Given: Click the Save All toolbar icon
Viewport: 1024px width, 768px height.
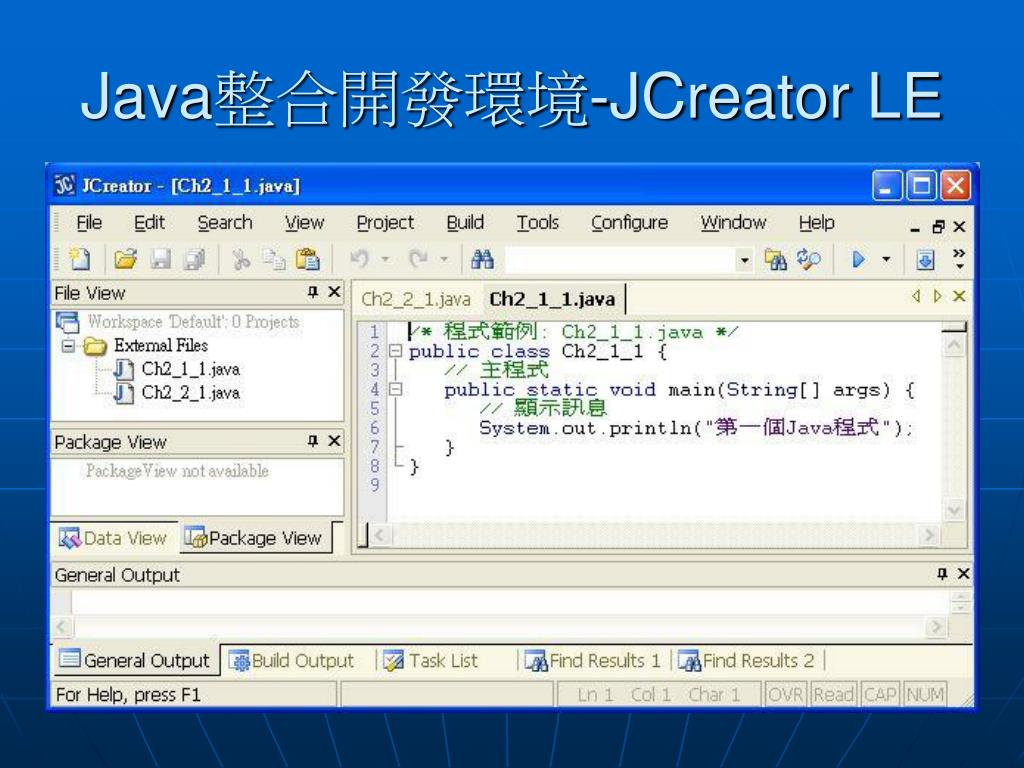Looking at the screenshot, I should [x=195, y=259].
